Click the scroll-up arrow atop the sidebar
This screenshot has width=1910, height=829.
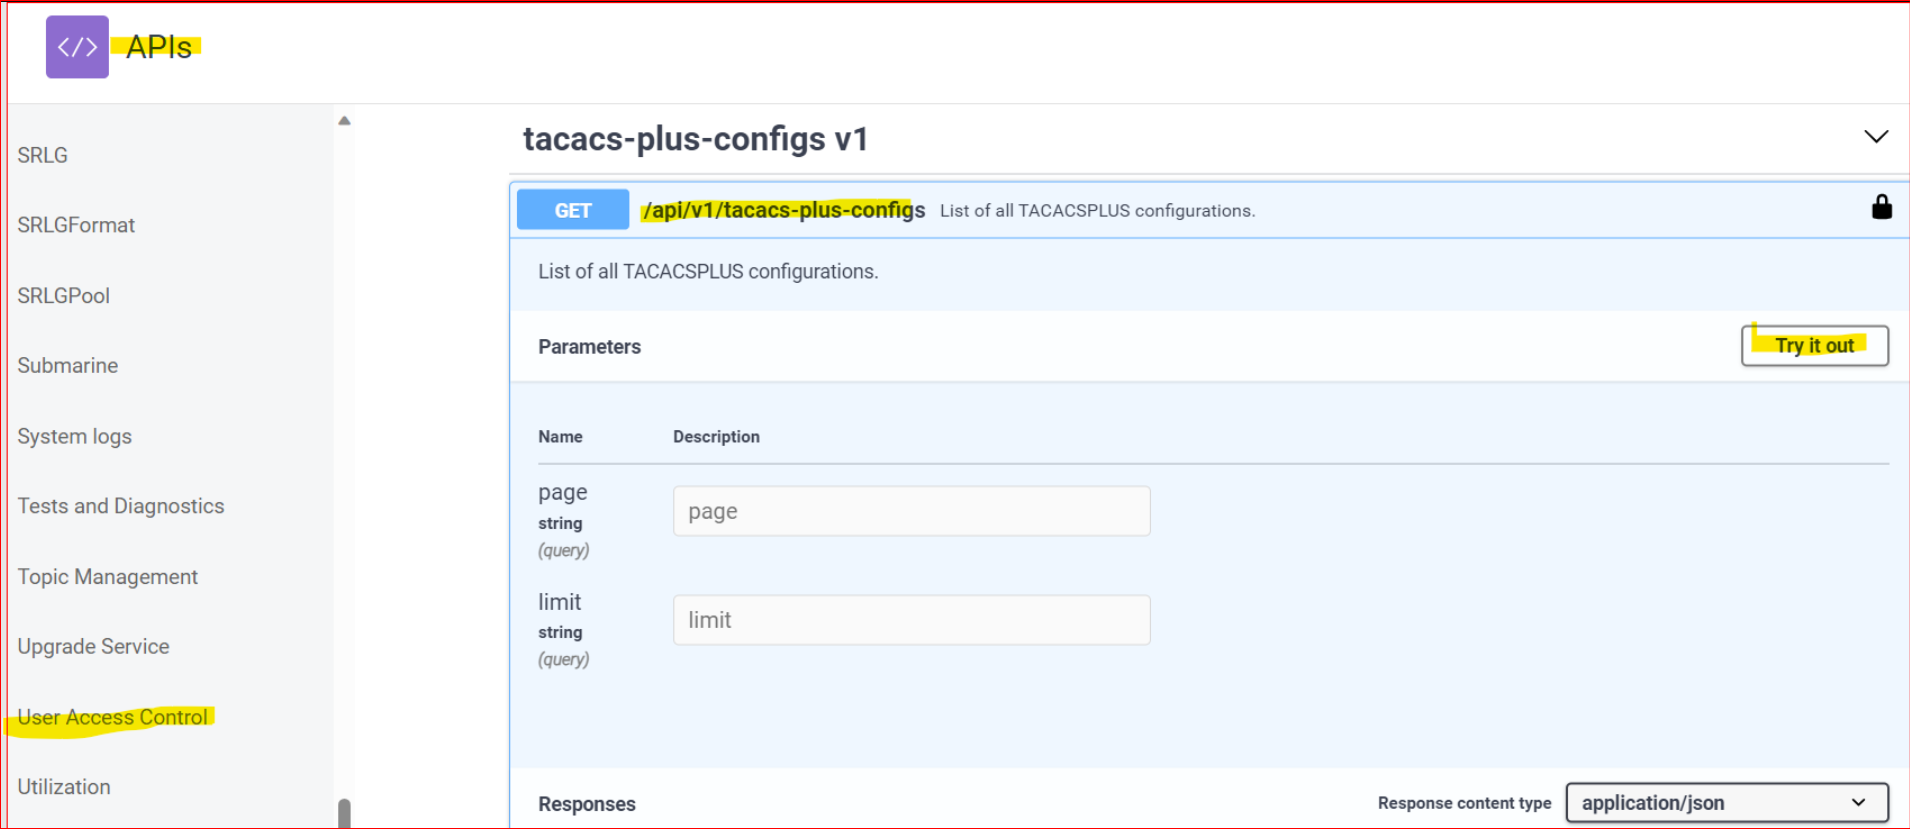(x=344, y=119)
